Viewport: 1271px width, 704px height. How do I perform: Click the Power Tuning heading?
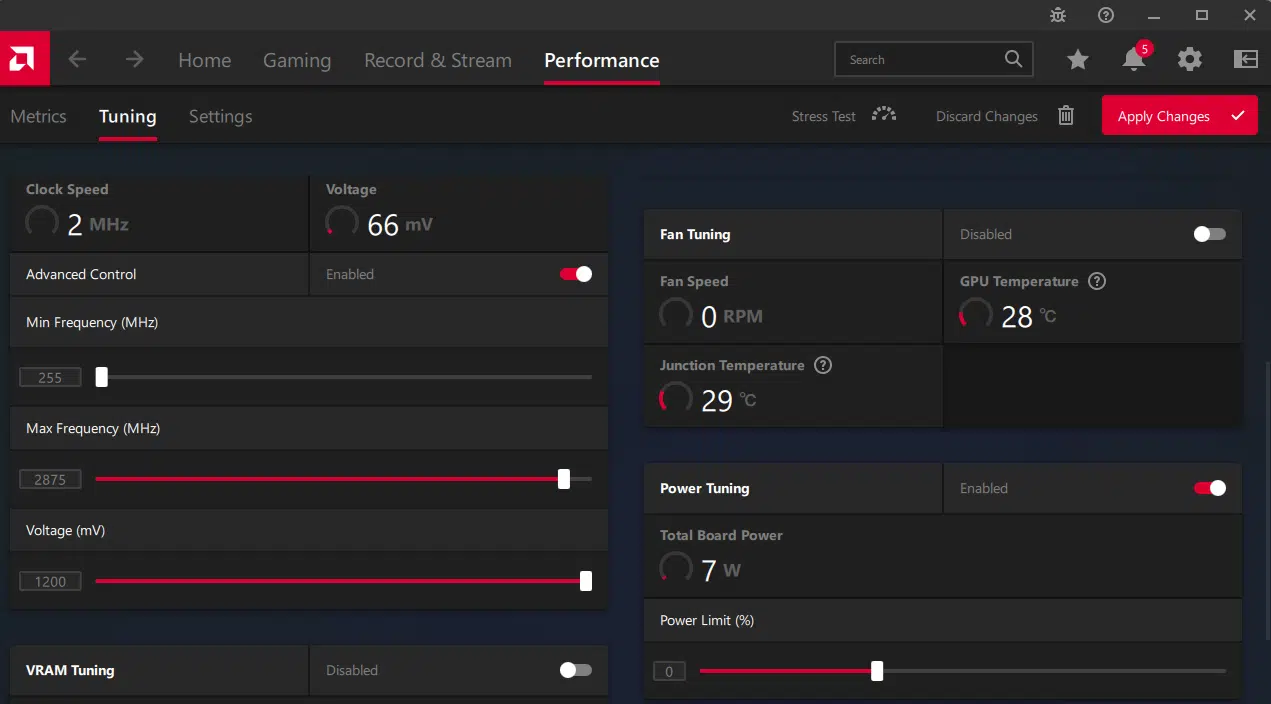[704, 488]
